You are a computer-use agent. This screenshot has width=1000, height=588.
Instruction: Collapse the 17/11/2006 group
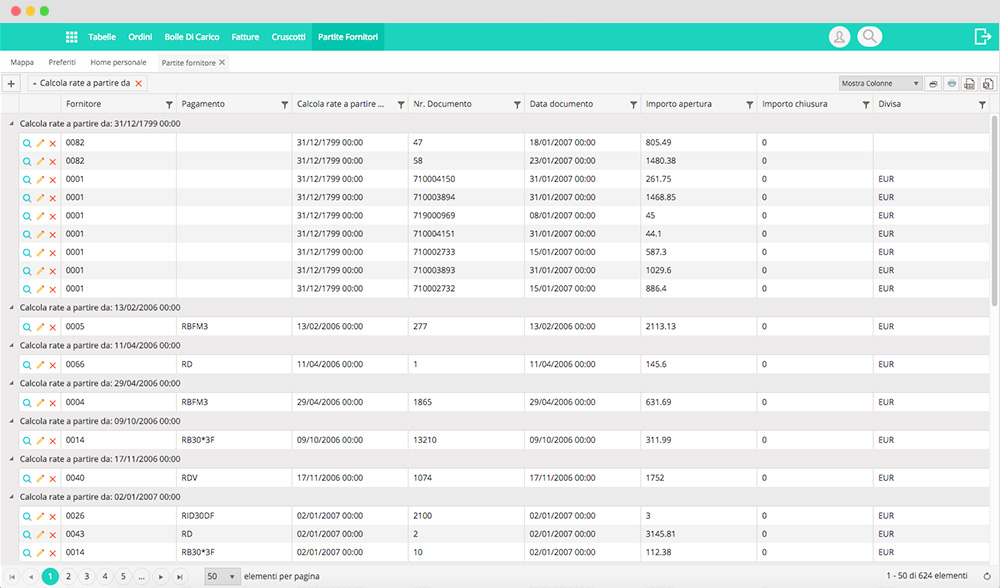point(11,459)
